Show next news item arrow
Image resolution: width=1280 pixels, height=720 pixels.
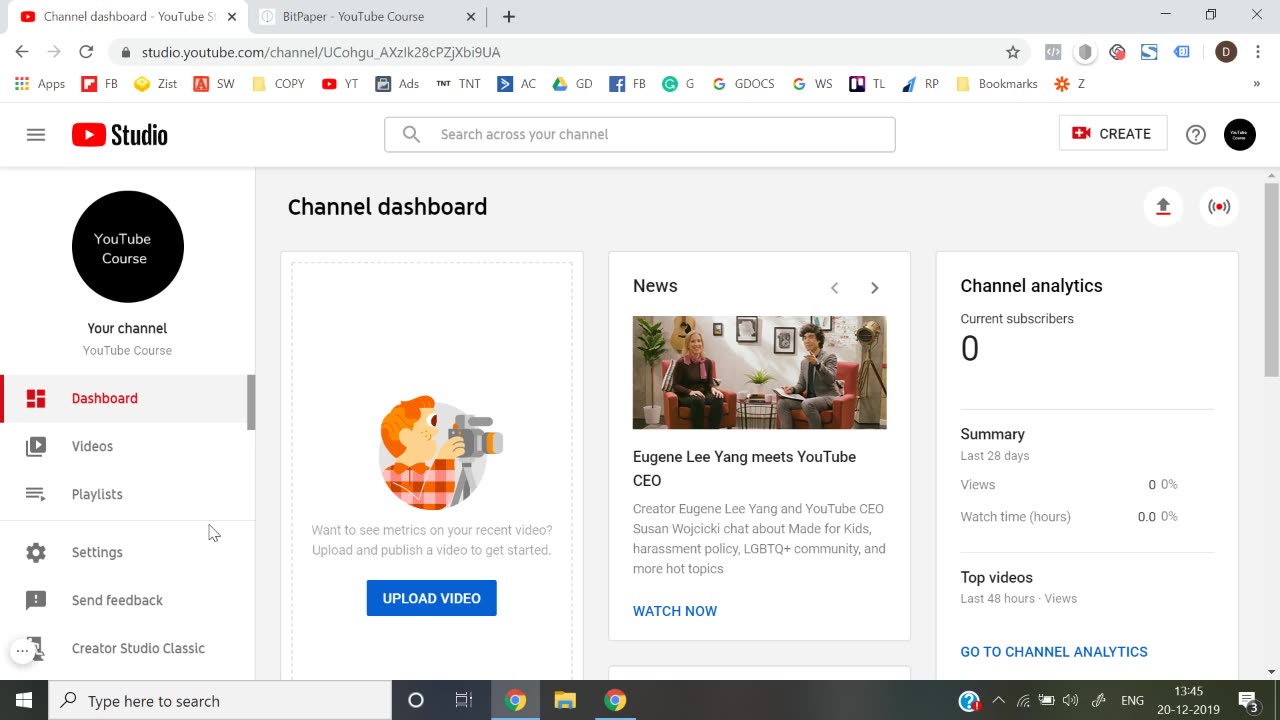click(874, 288)
